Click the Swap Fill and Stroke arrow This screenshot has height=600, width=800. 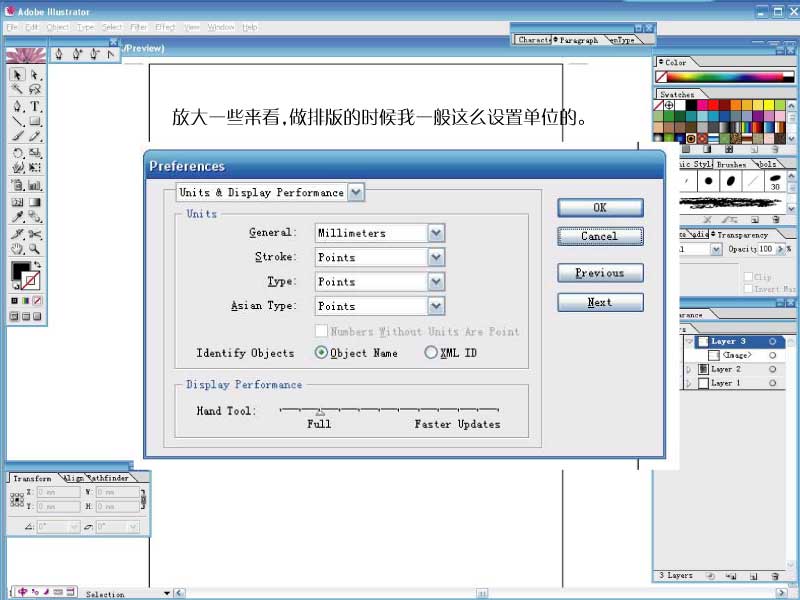(x=37, y=264)
